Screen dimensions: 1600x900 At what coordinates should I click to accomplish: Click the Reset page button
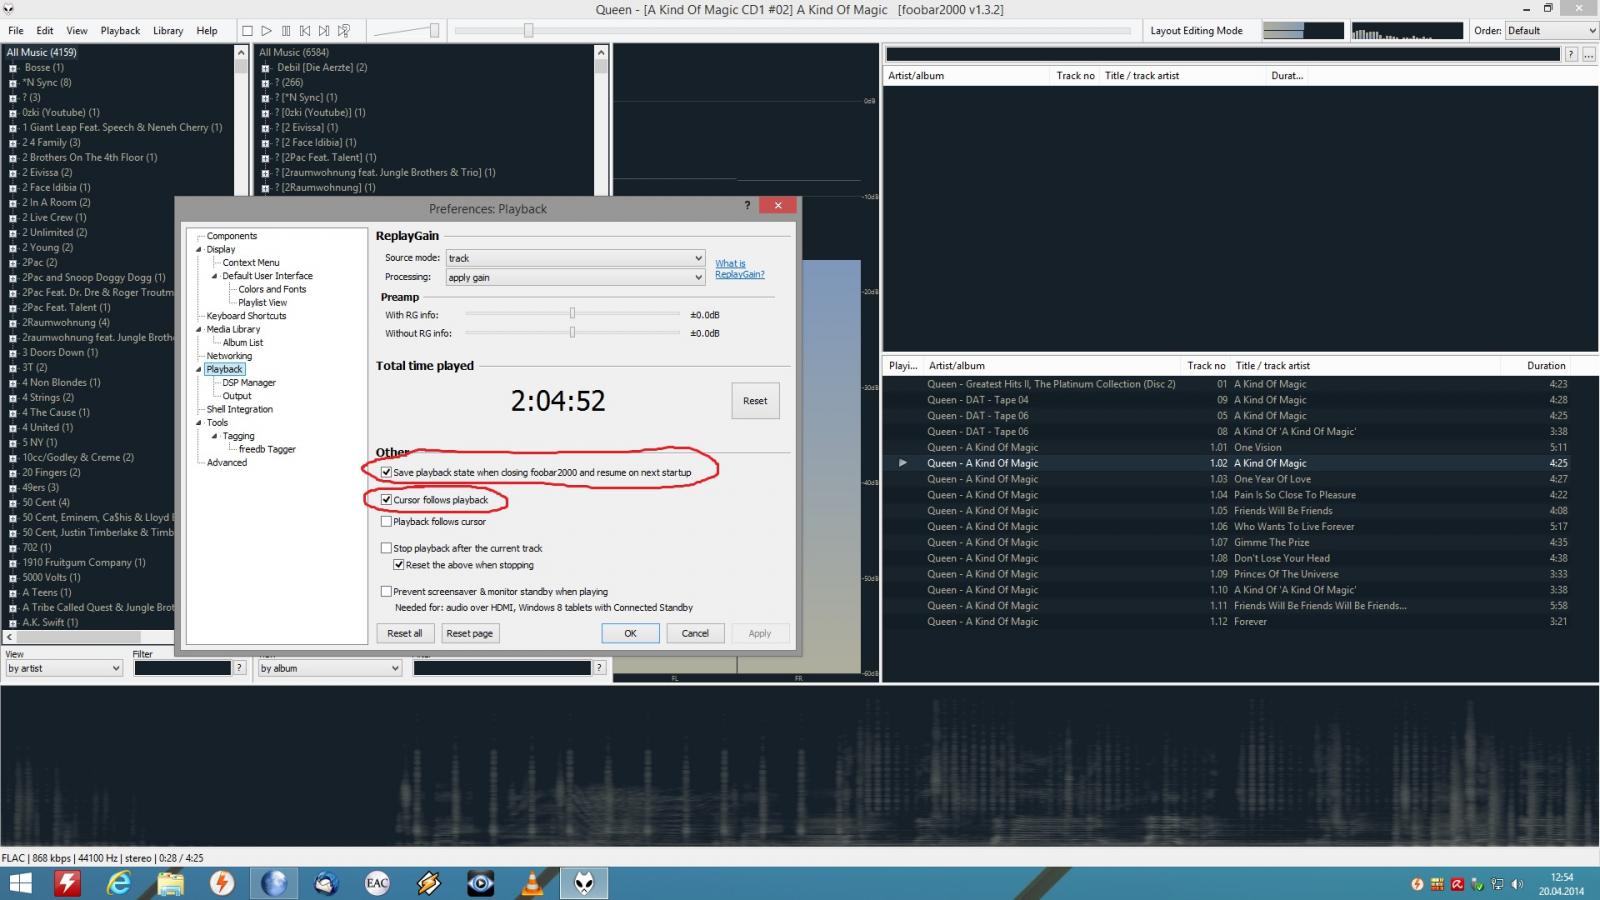pos(469,633)
